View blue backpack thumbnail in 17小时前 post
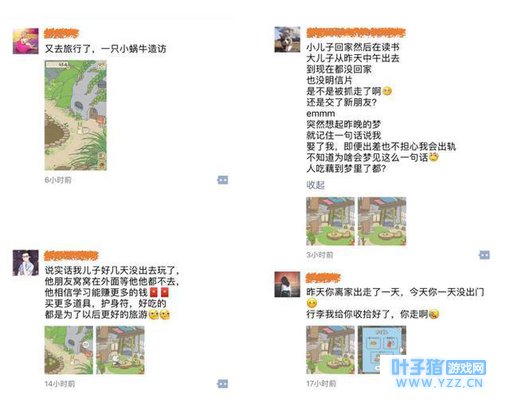This screenshot has width=510, height=400. point(382,350)
